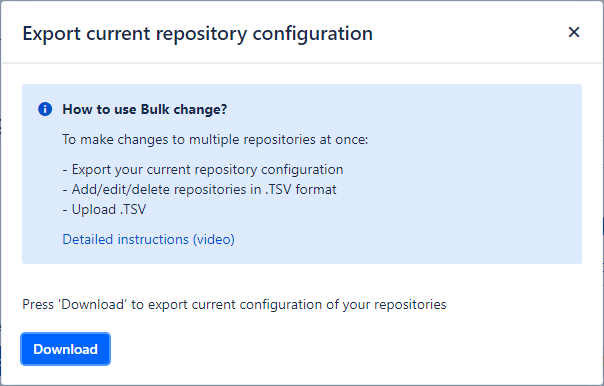Click the word 'repository' in the dialog title

coord(201,34)
